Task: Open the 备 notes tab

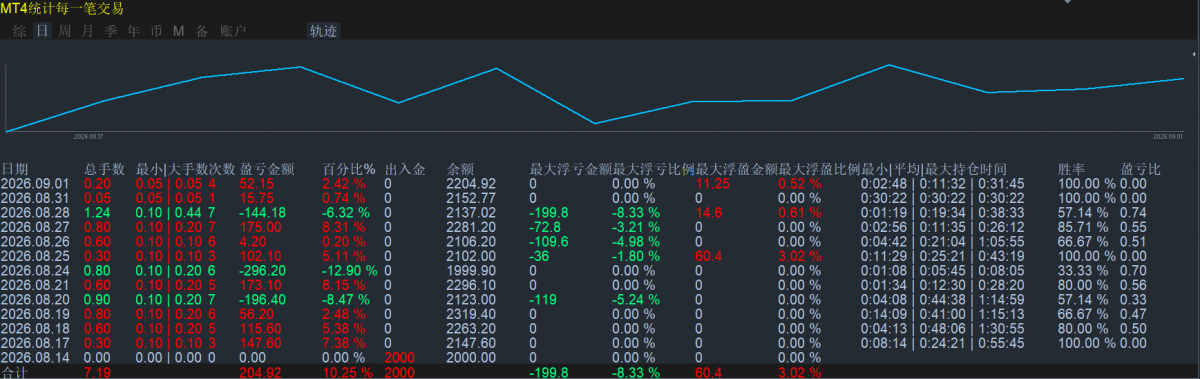Action: (202, 31)
